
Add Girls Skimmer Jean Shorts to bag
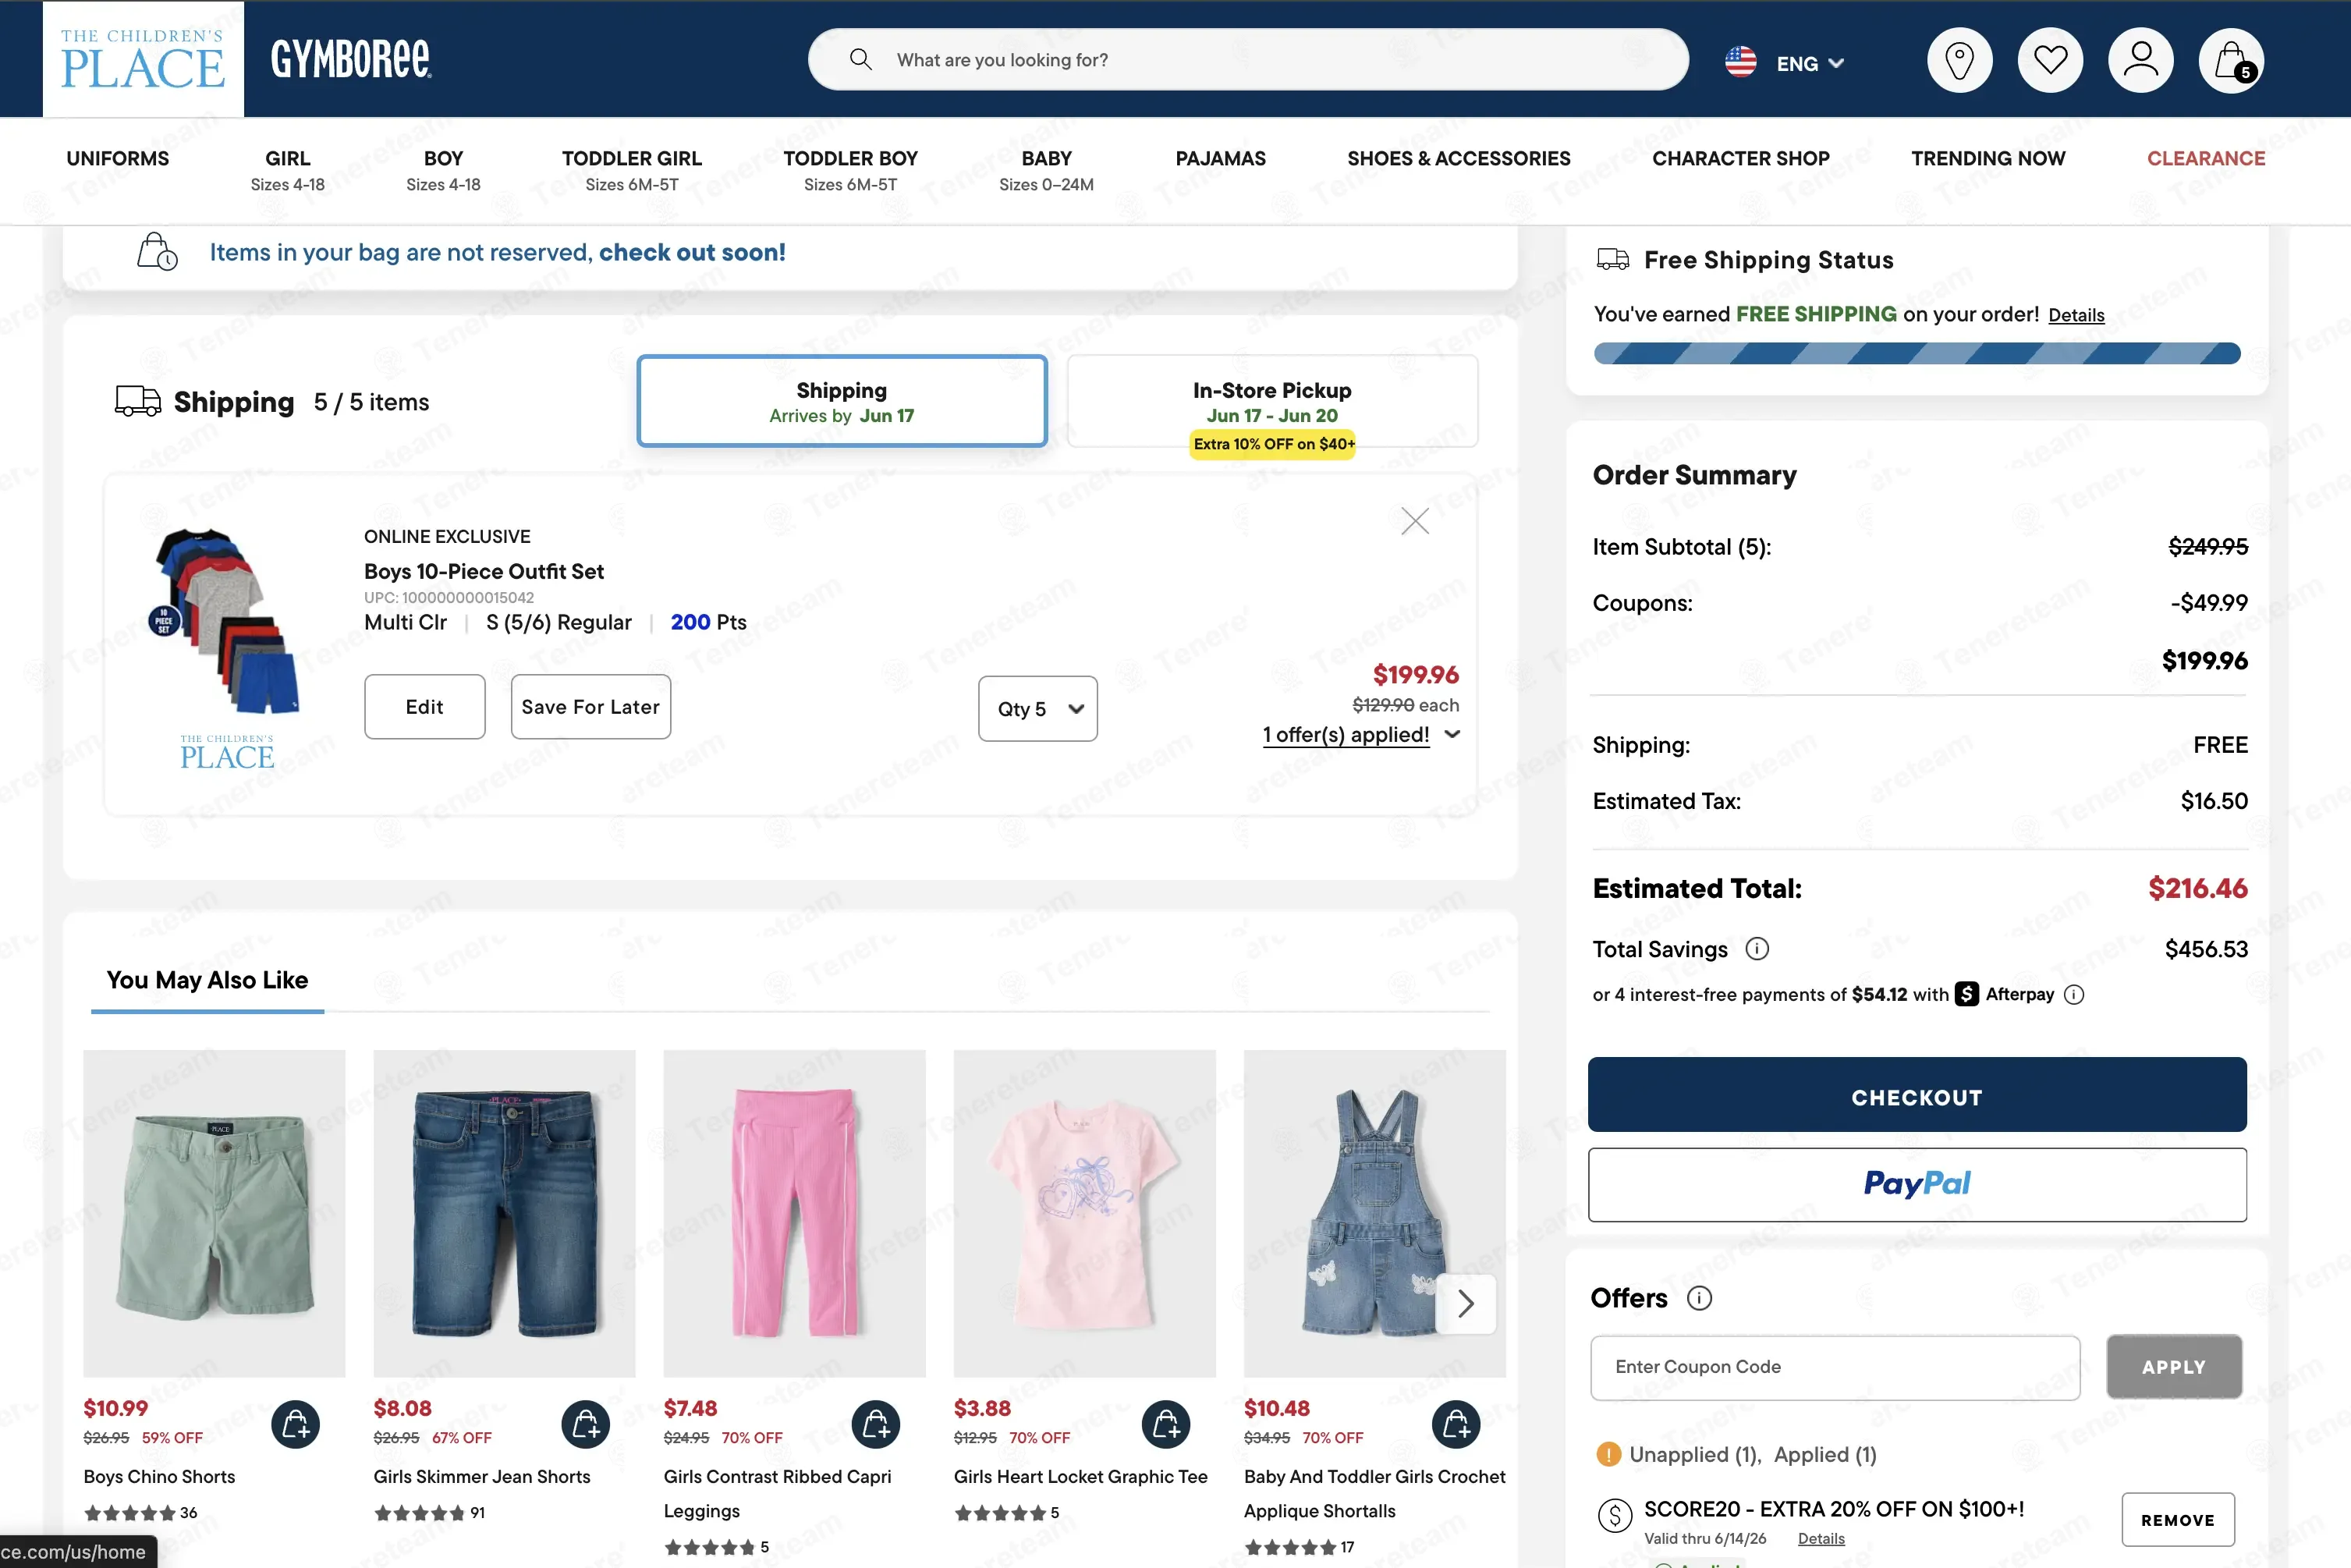point(585,1424)
